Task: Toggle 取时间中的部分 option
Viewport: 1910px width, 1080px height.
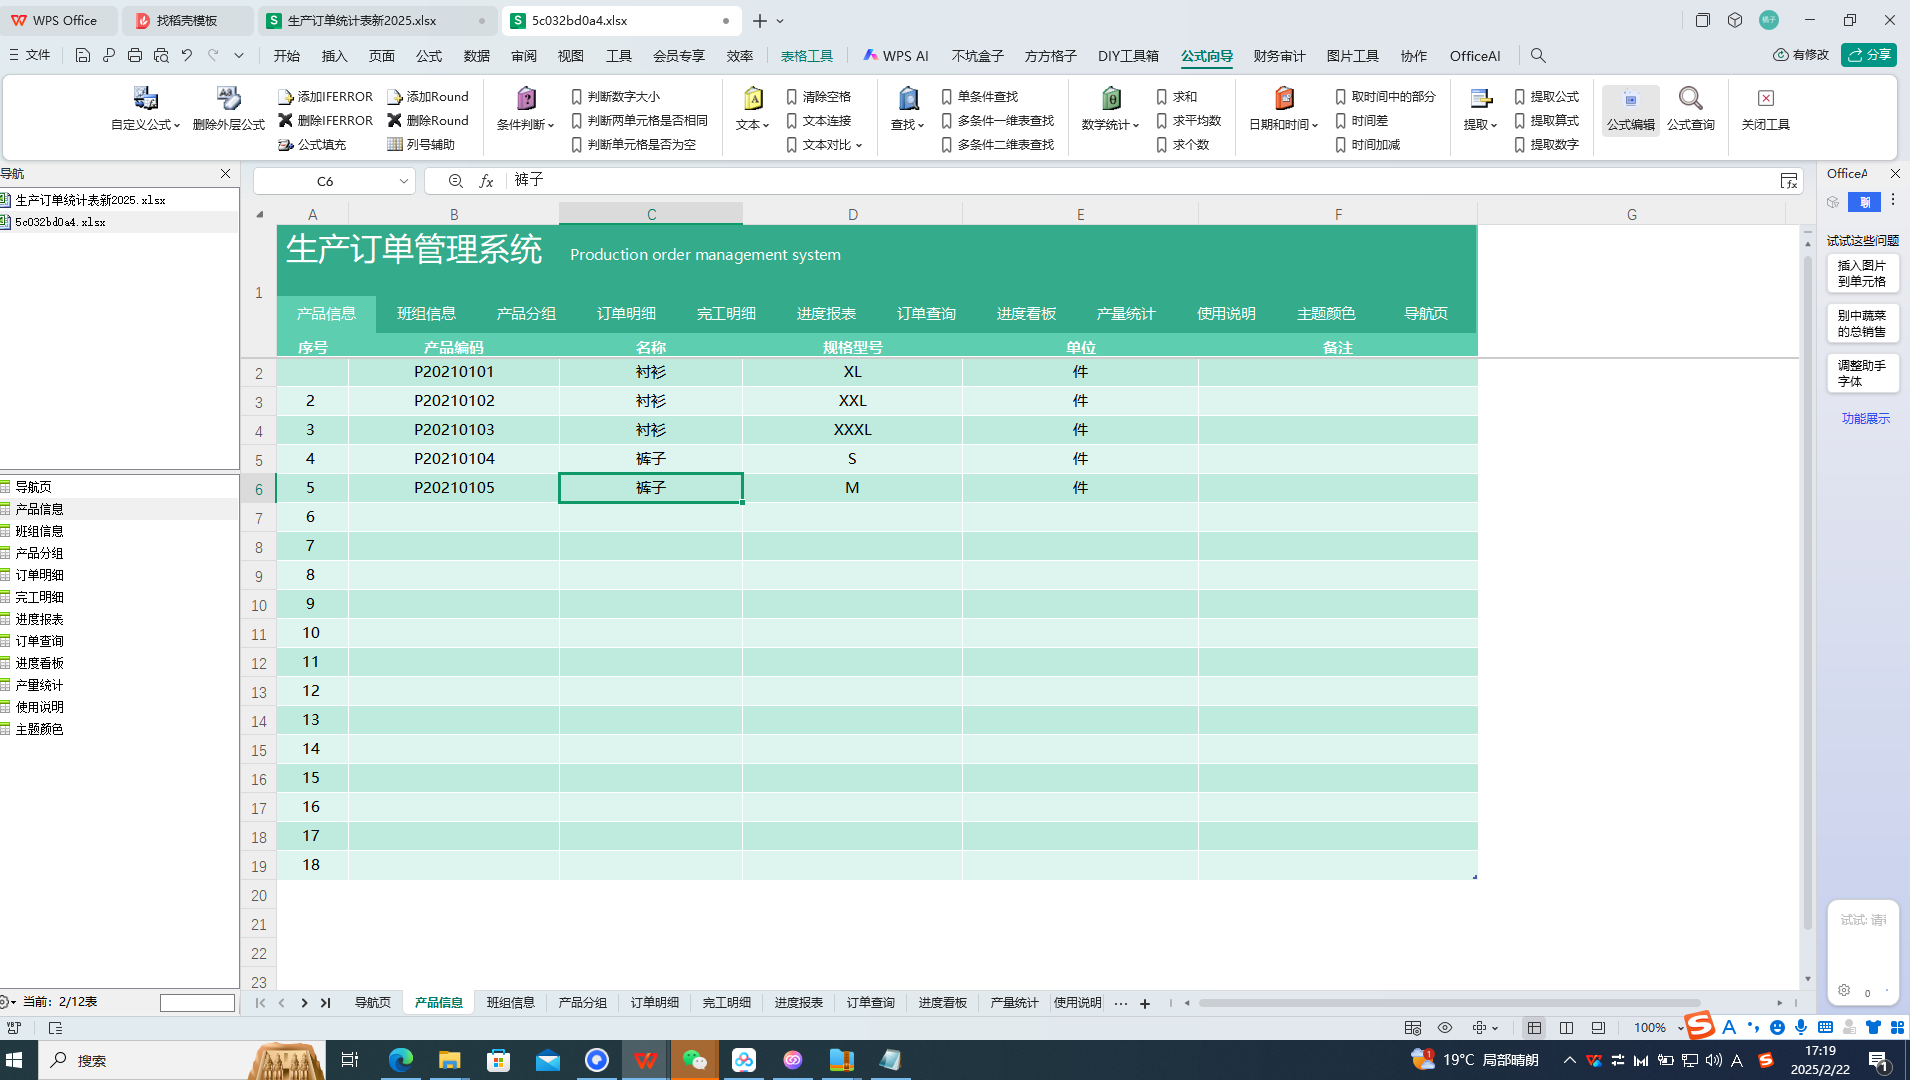Action: click(x=1385, y=96)
